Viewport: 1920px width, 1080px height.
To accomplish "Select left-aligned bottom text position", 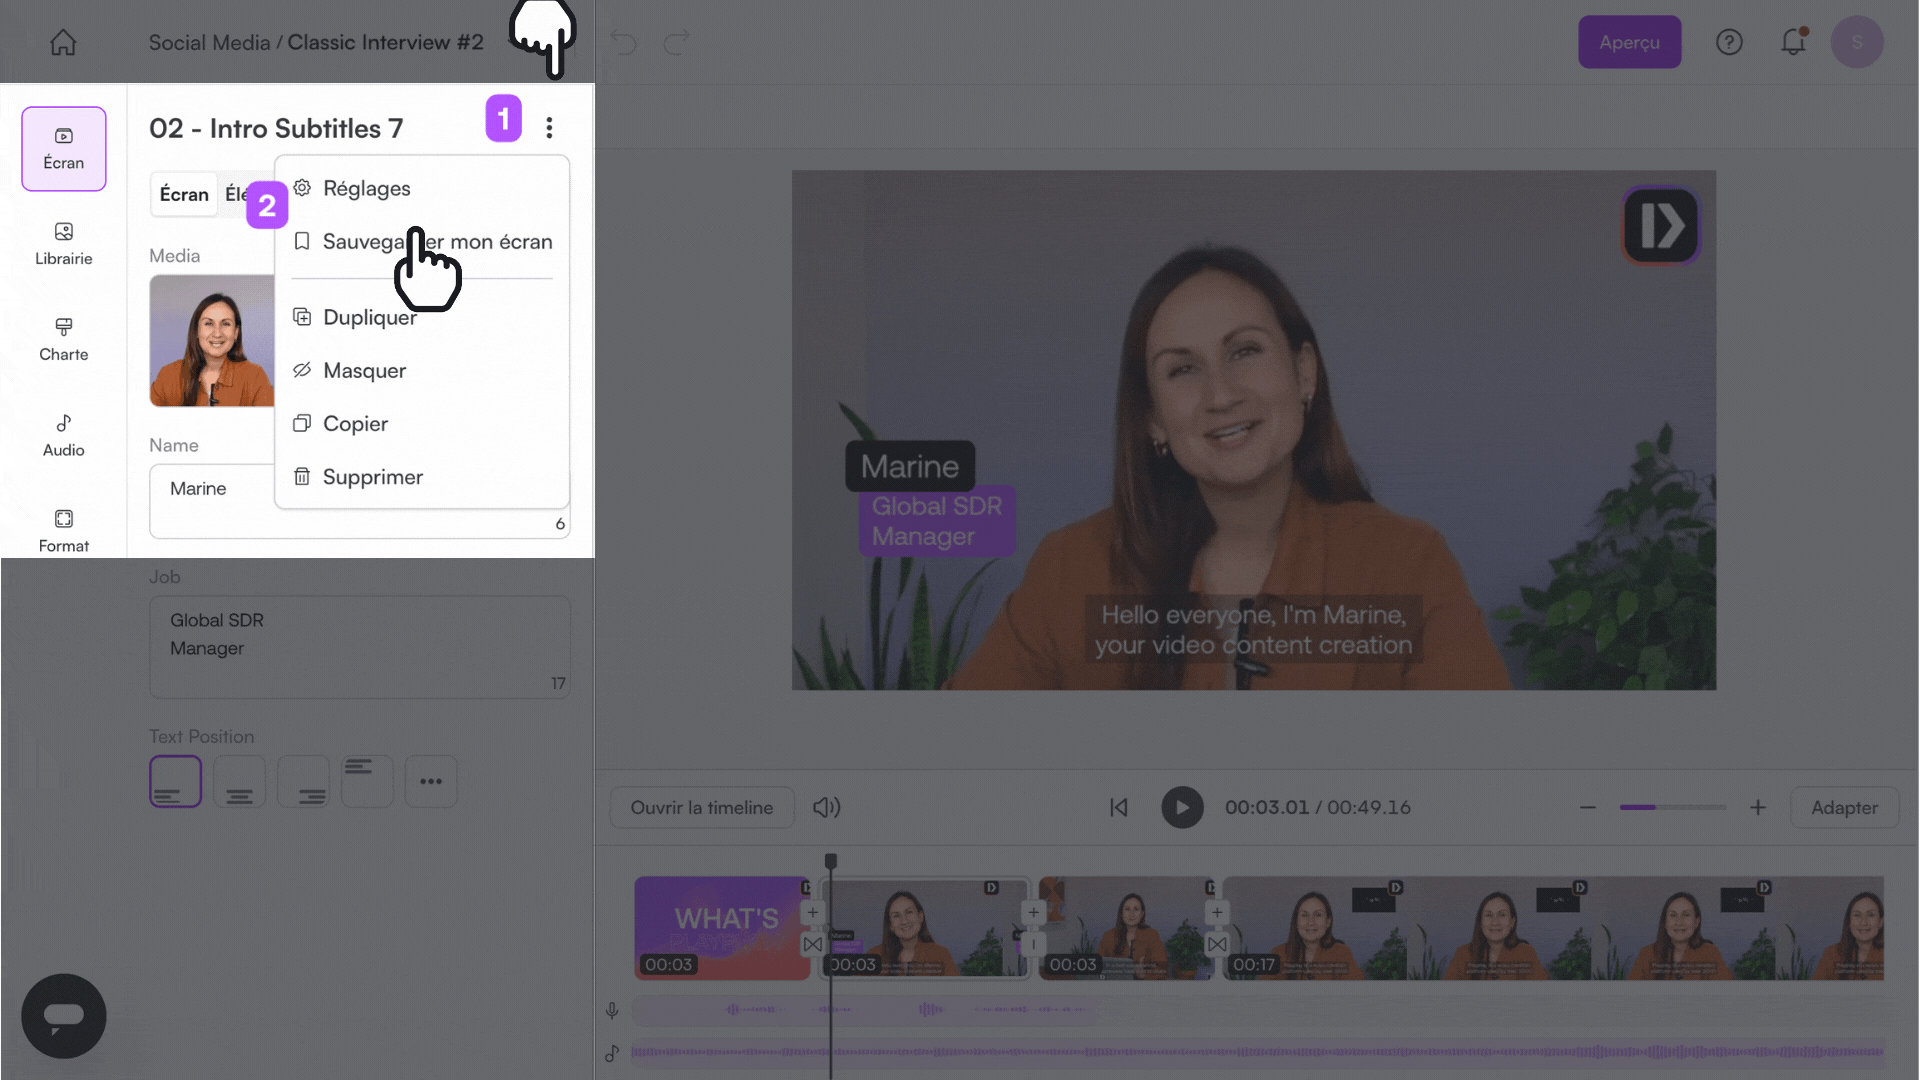I will click(175, 781).
